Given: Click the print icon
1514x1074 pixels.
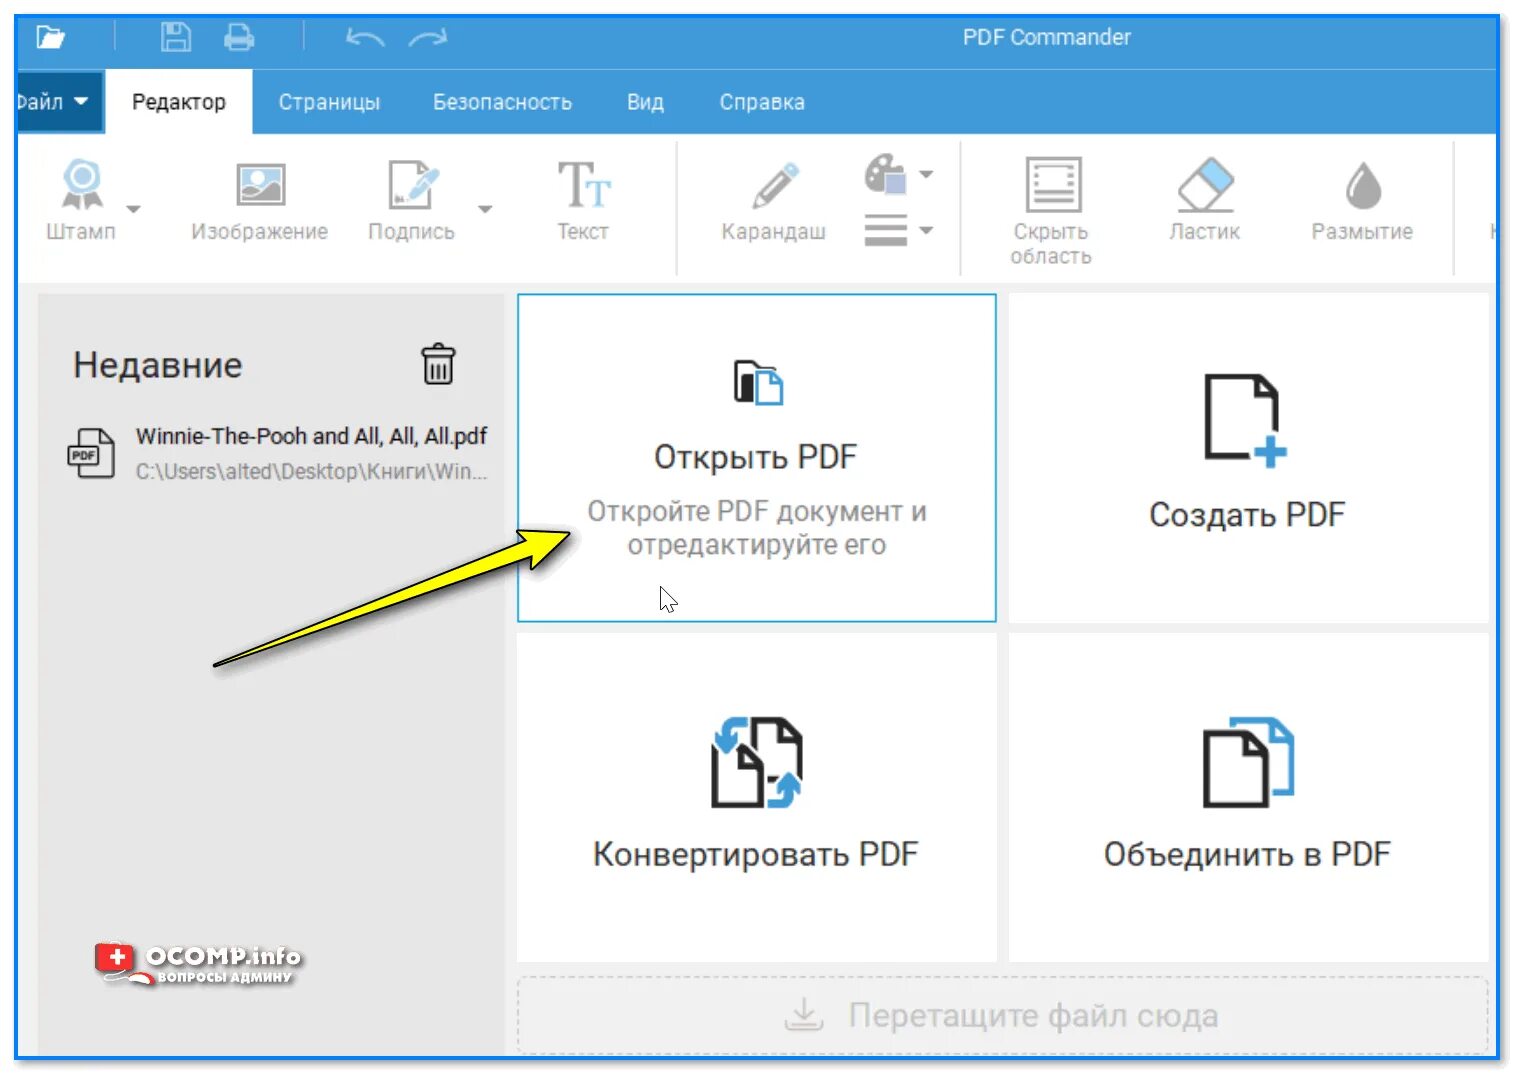Looking at the screenshot, I should pyautogui.click(x=239, y=38).
